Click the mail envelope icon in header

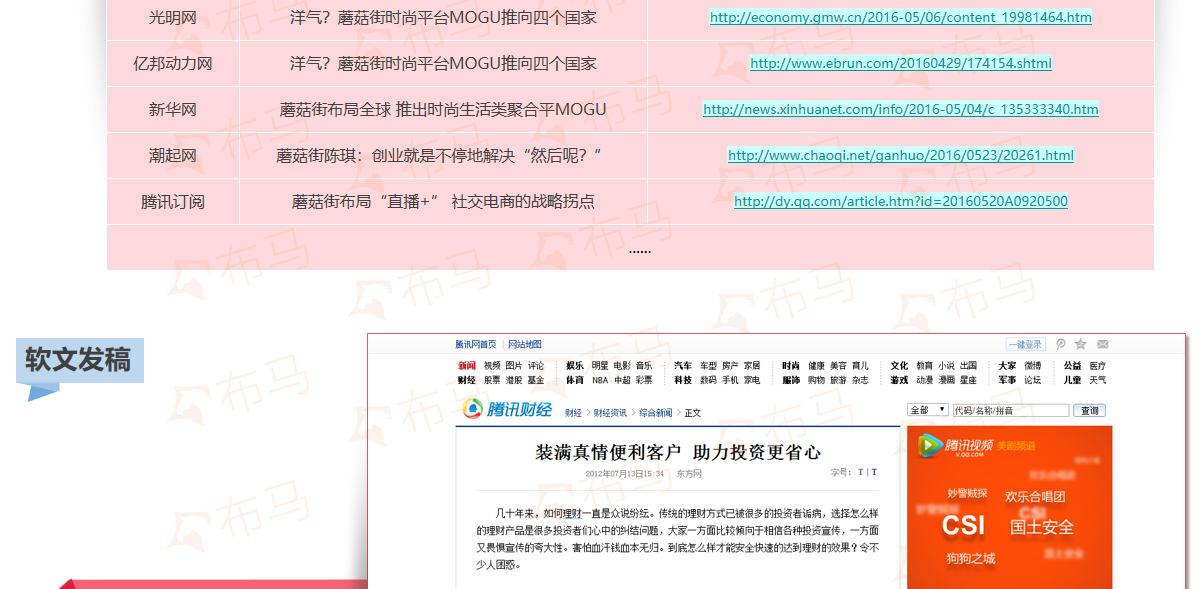(1102, 344)
